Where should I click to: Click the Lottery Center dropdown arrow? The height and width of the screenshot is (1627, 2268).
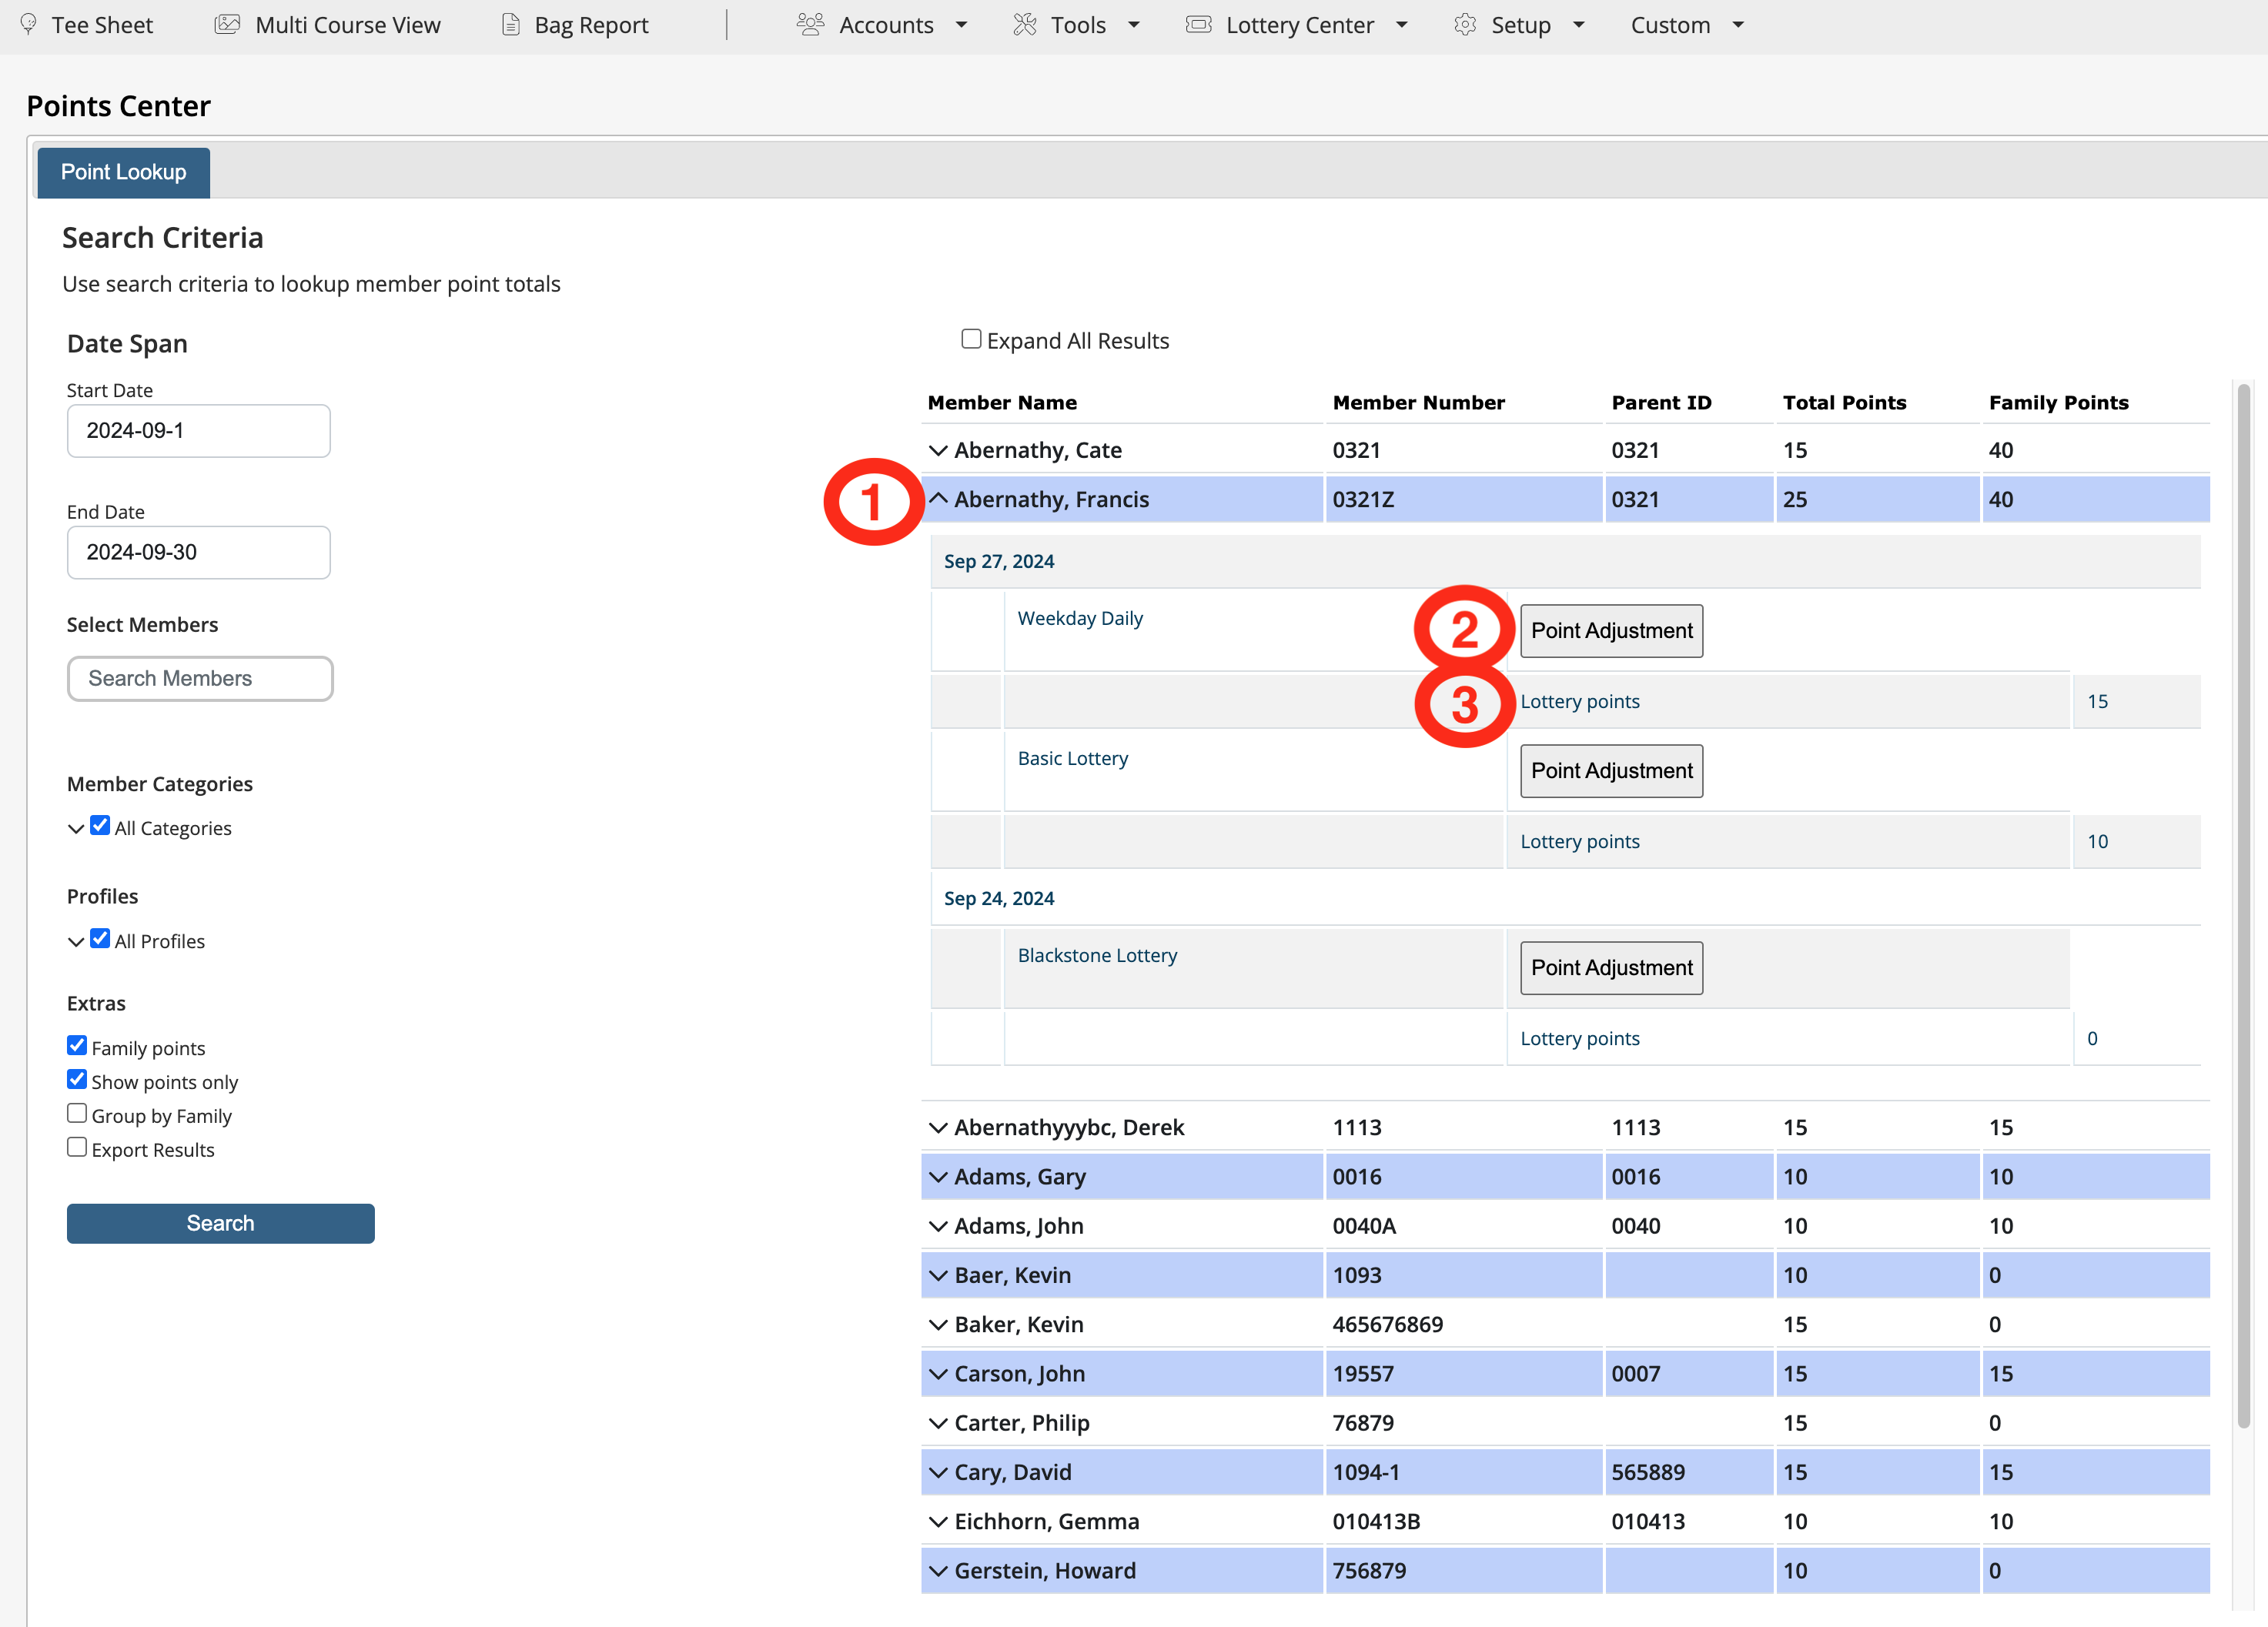pyautogui.click(x=1402, y=25)
